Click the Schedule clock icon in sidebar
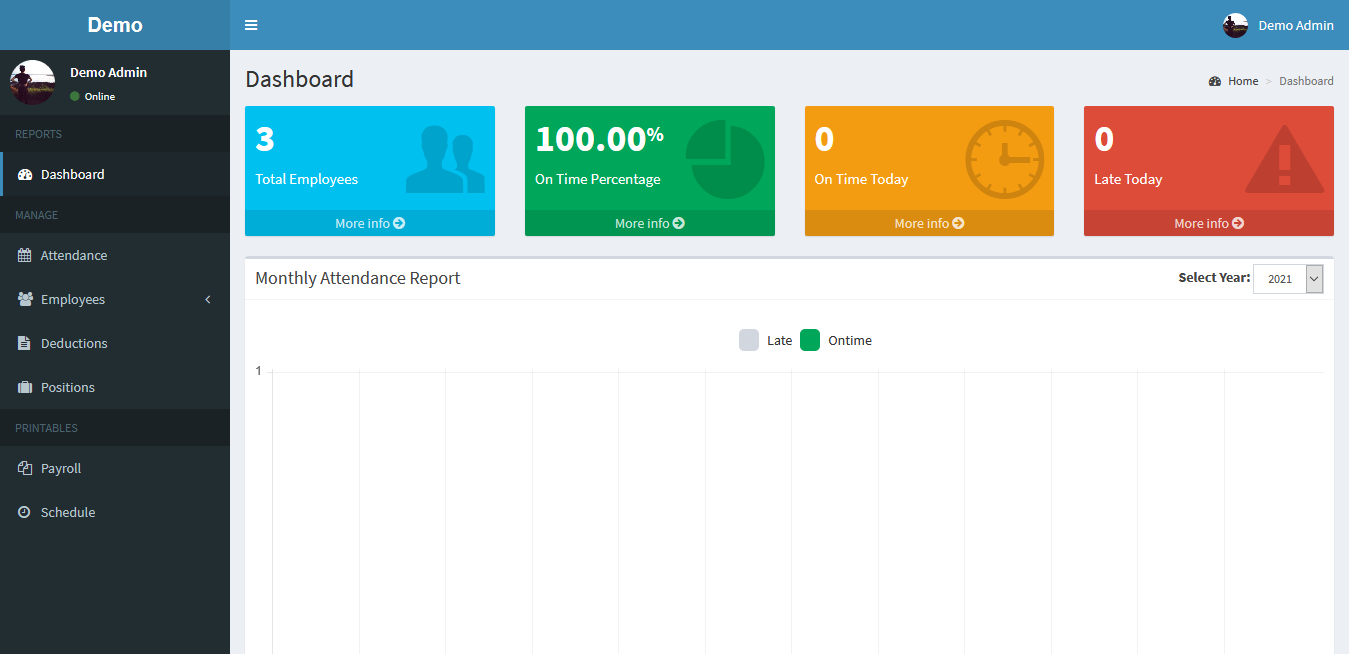The width and height of the screenshot is (1349, 654). pos(24,512)
